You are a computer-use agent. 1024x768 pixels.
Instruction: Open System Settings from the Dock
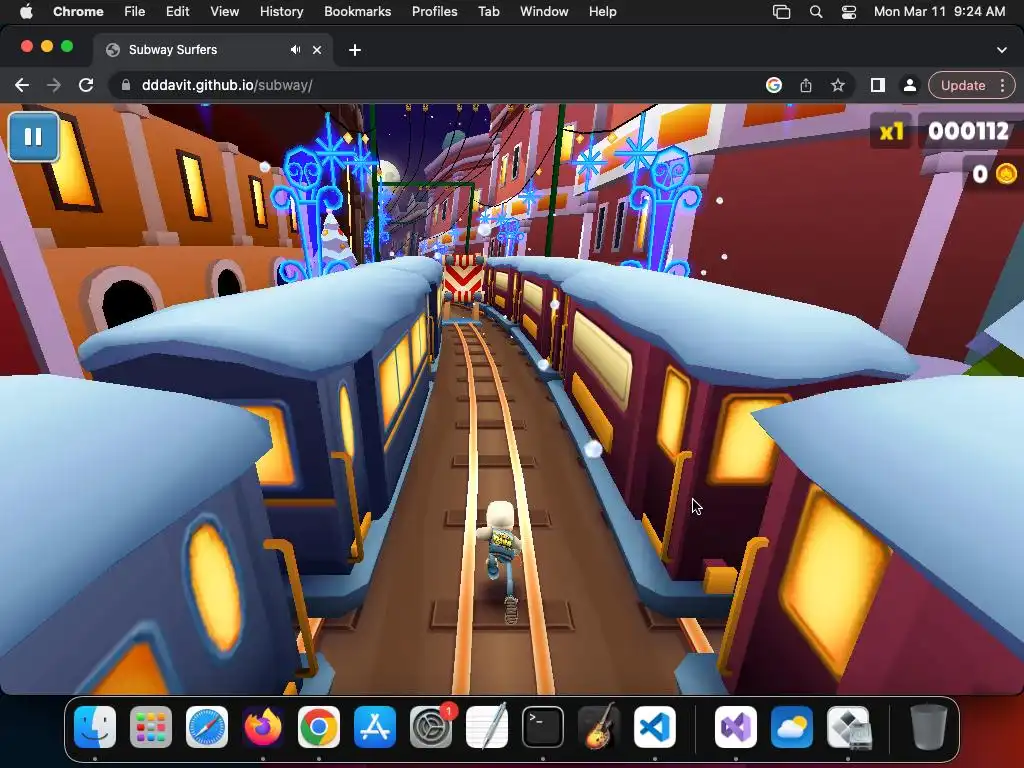[431, 727]
